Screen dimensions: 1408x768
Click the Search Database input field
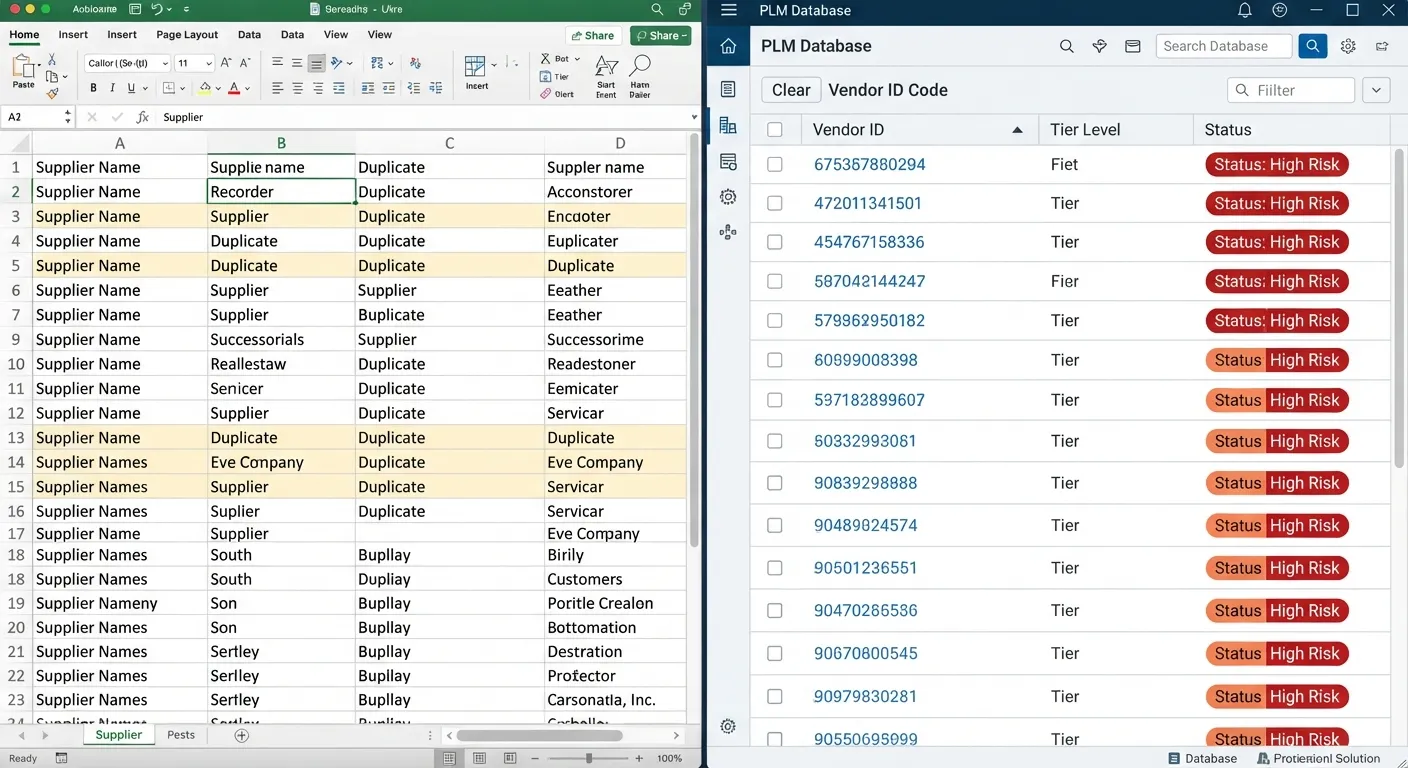[1223, 46]
